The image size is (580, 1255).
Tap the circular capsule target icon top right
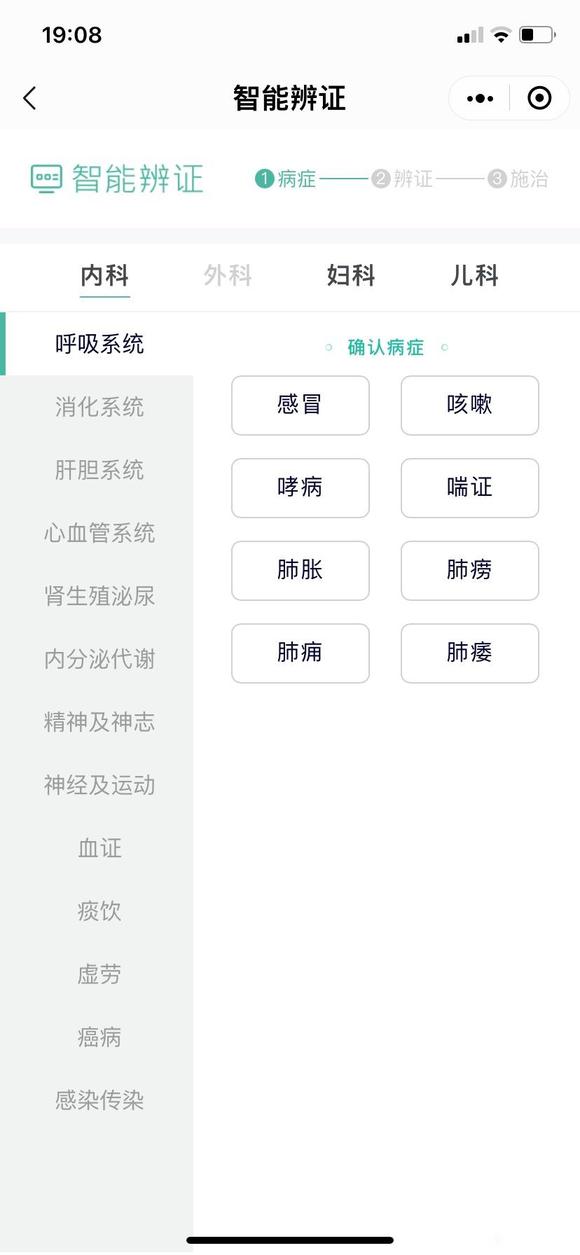click(x=539, y=97)
